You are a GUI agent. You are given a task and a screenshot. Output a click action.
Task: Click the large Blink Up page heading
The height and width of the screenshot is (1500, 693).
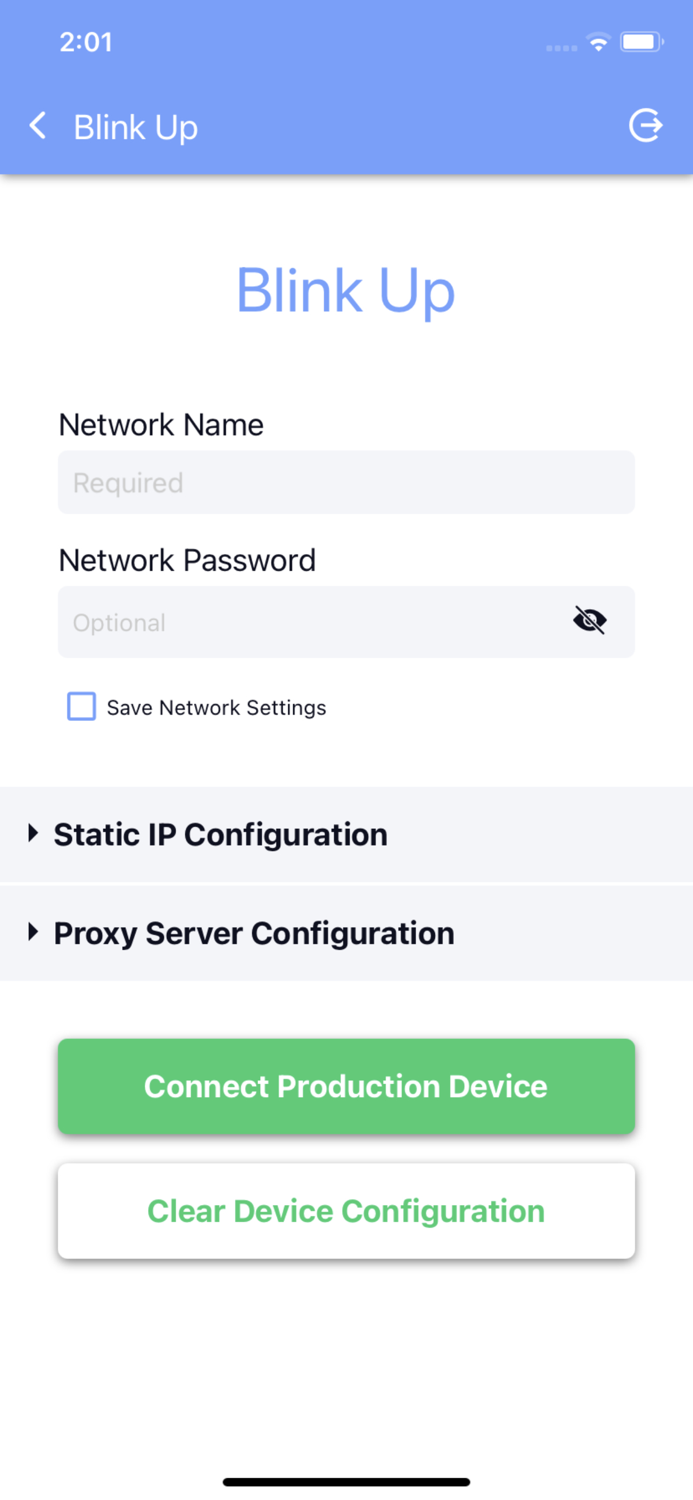coord(346,291)
